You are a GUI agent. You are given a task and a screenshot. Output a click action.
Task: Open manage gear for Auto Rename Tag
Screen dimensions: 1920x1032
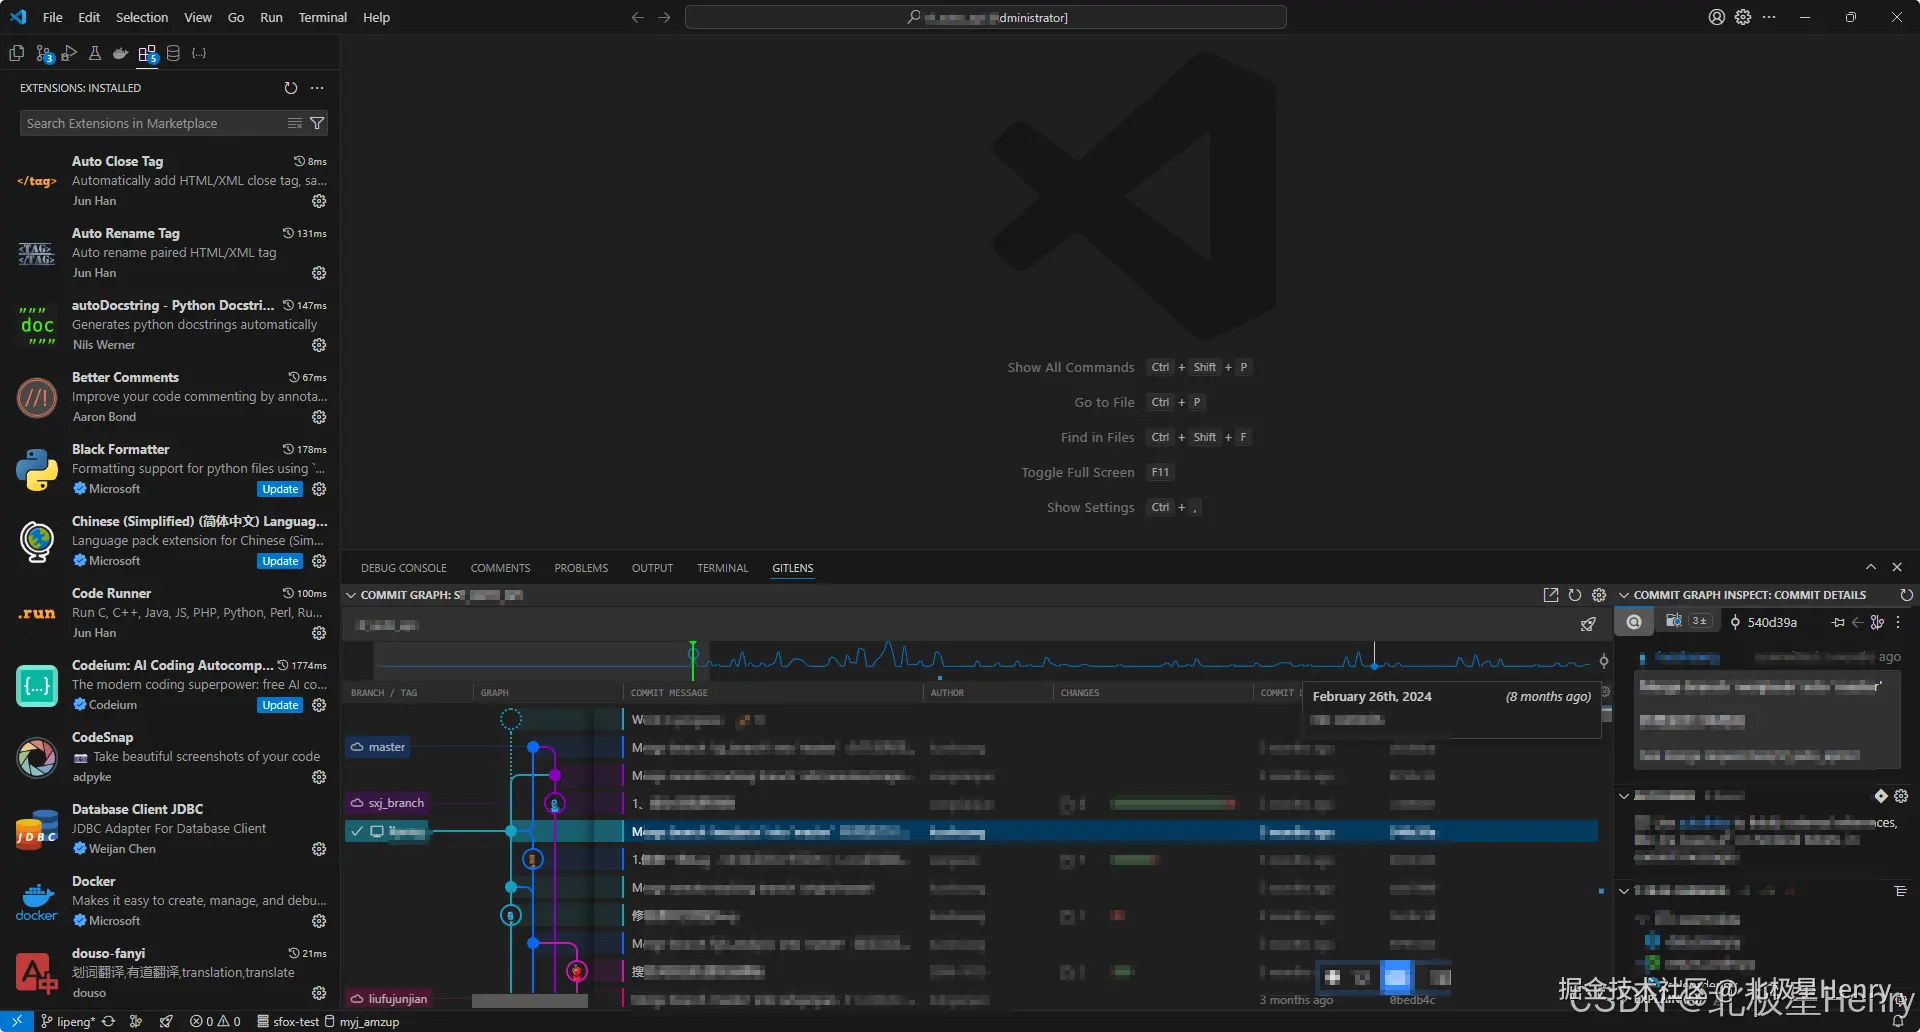(319, 273)
